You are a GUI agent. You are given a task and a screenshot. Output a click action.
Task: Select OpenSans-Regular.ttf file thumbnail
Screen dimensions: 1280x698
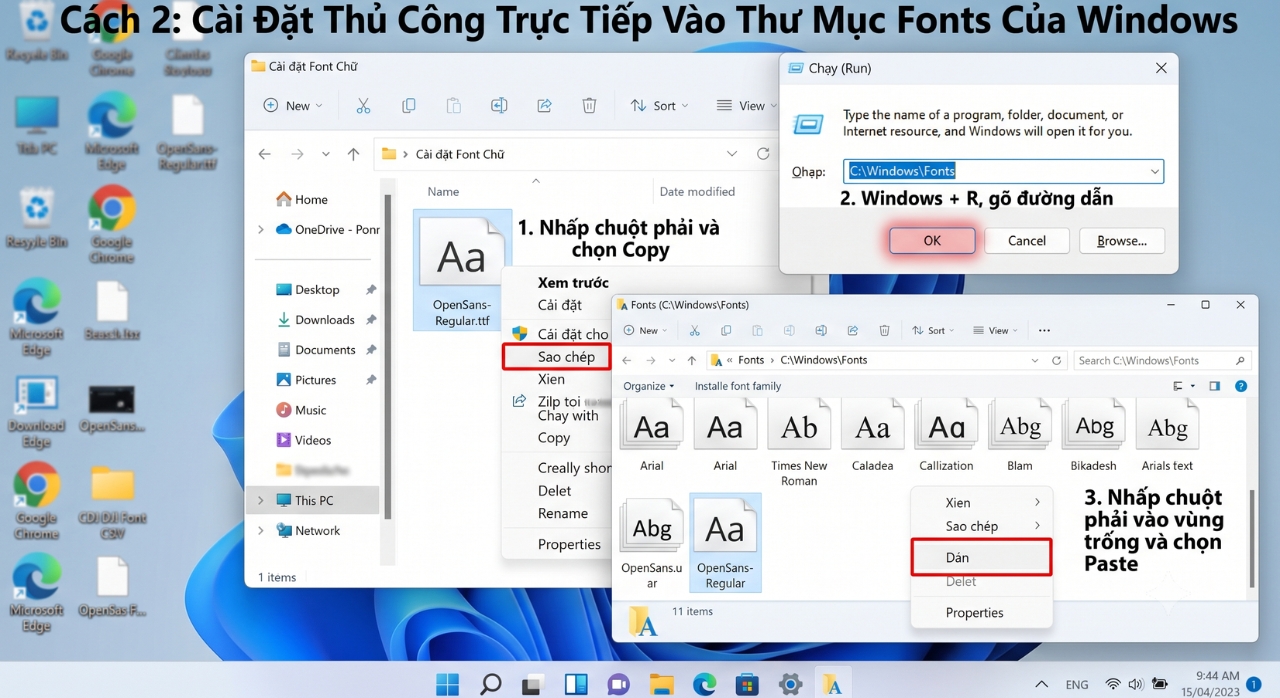[x=462, y=270]
